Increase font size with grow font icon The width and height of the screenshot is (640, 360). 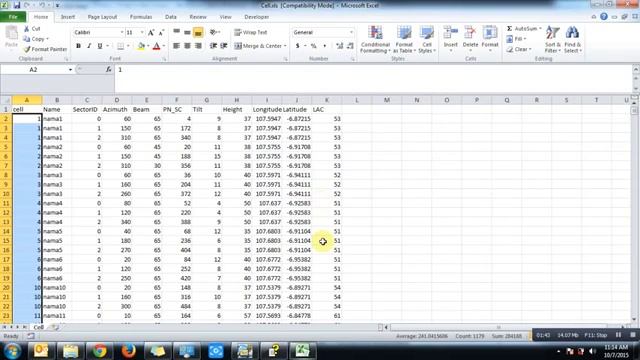tap(151, 32)
